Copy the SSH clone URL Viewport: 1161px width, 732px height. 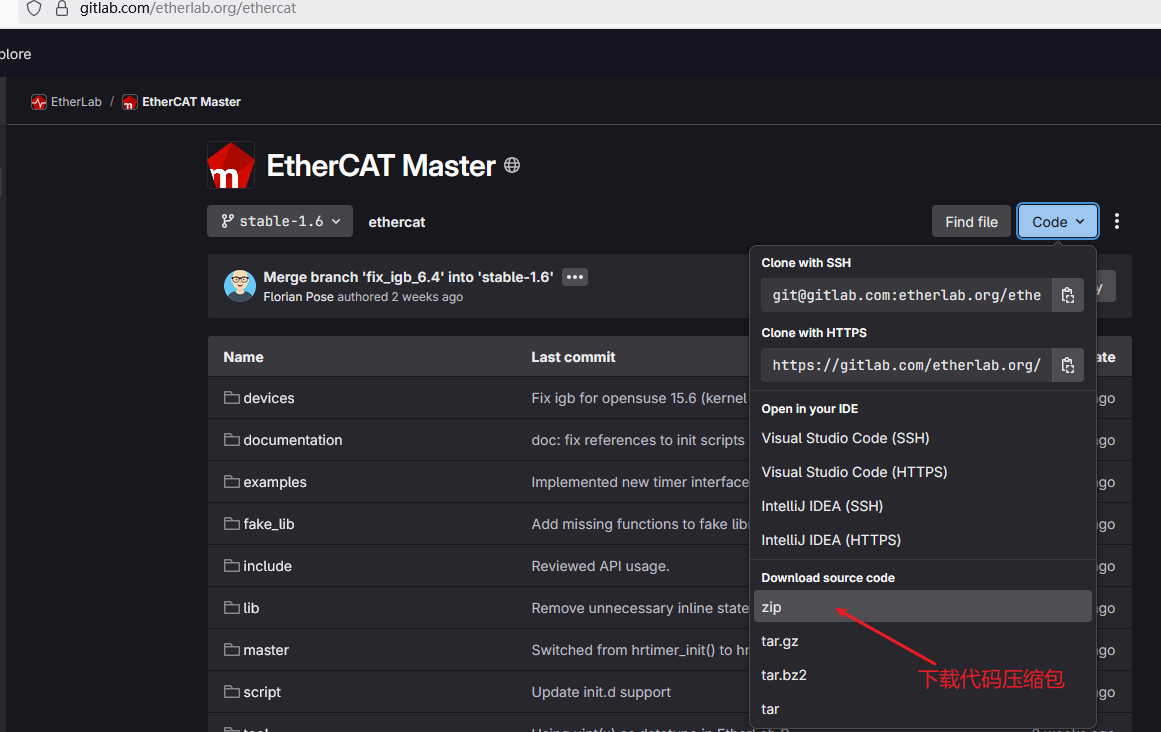coord(1068,295)
